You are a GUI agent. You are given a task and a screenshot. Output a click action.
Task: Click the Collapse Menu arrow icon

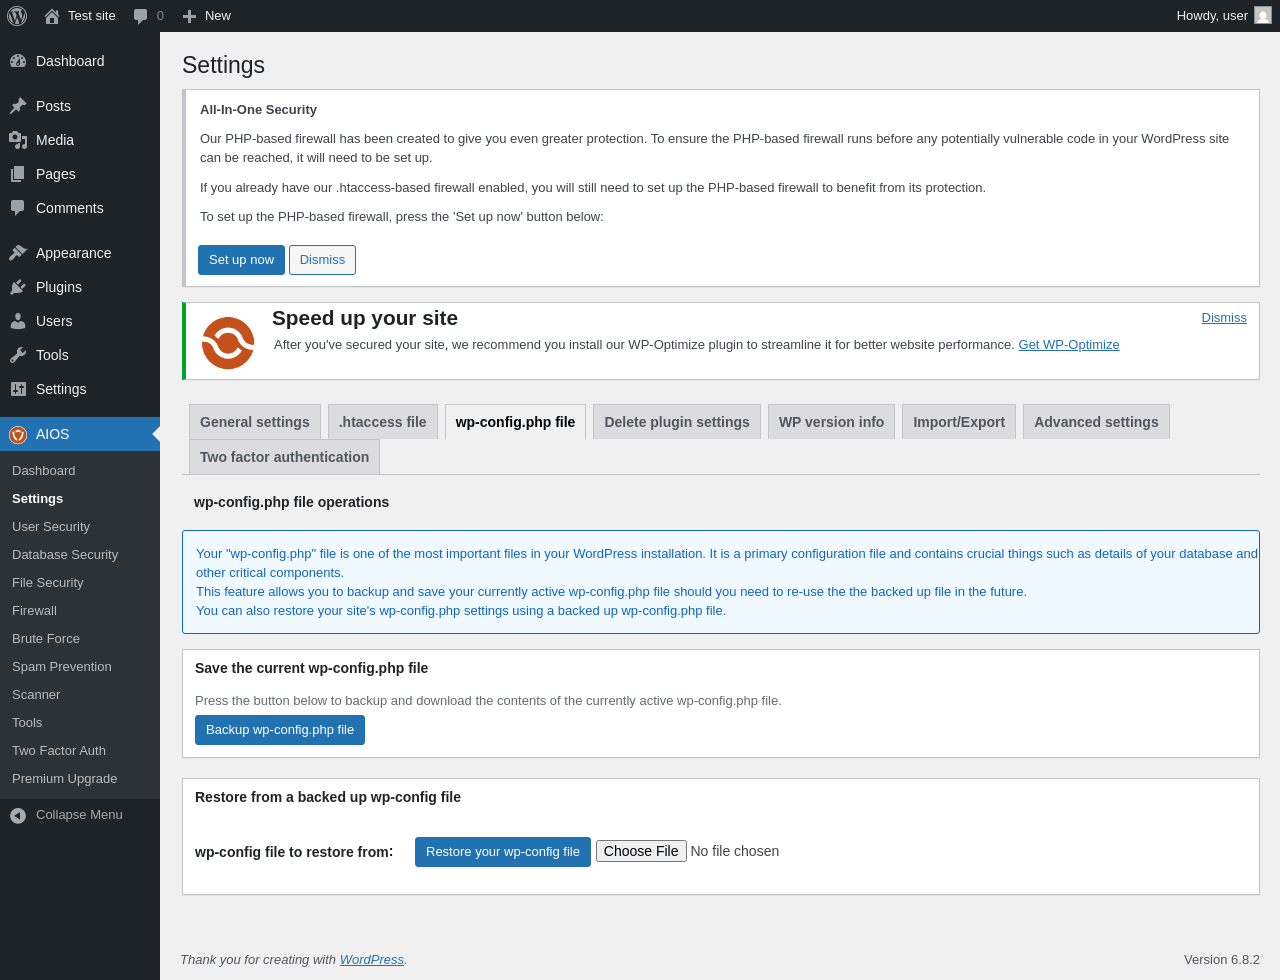(18, 816)
